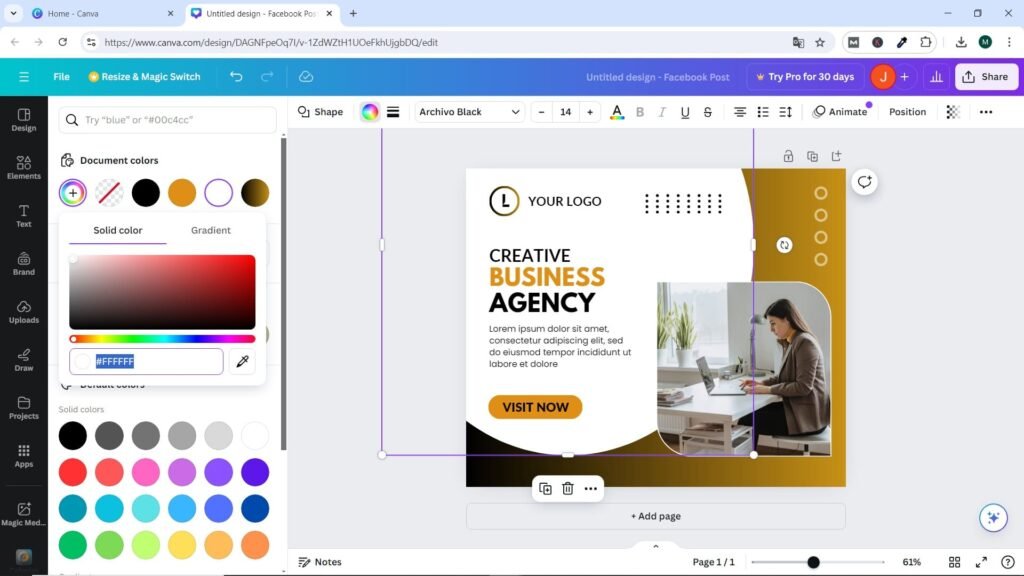Toggle italic text formatting
This screenshot has height=576, width=1024.
tap(662, 112)
